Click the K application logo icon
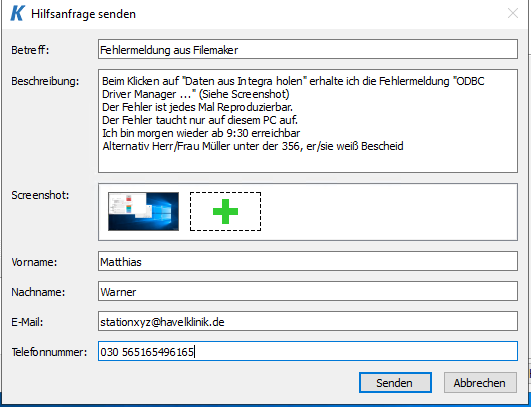Image resolution: width=531 pixels, height=407 pixels. coord(17,14)
